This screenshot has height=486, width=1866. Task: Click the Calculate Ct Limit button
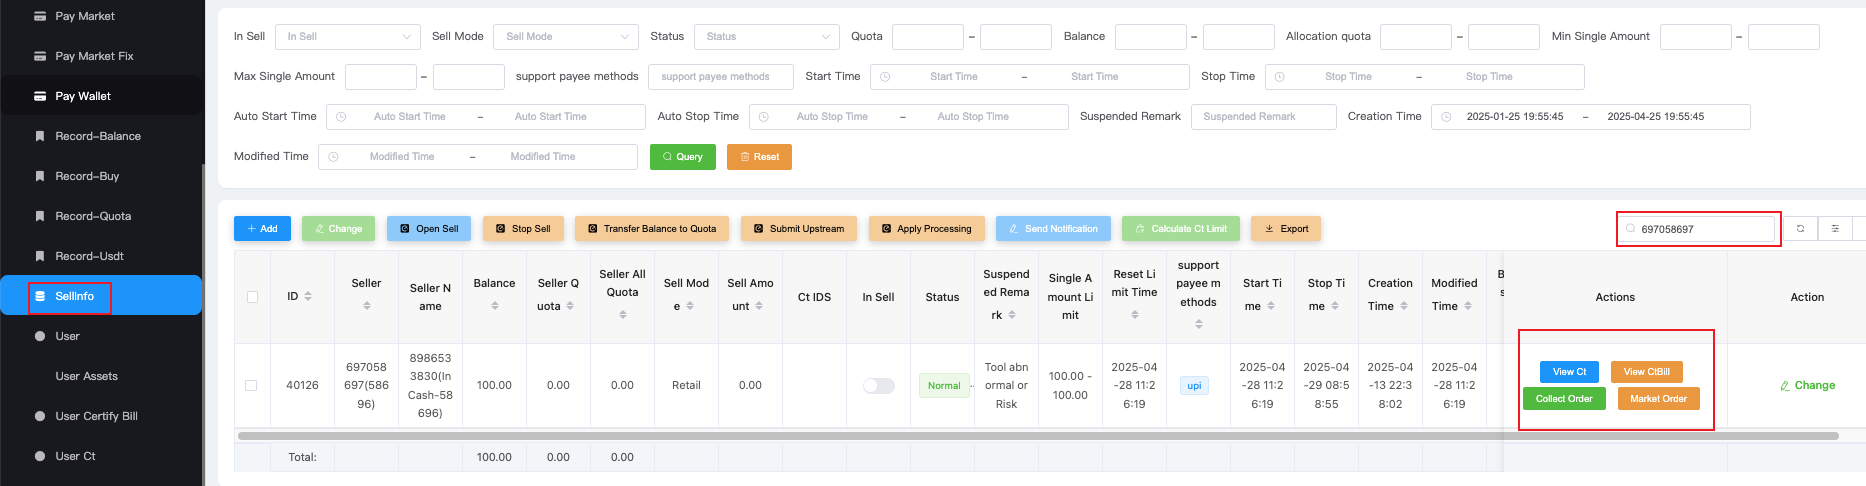pyautogui.click(x=1180, y=229)
